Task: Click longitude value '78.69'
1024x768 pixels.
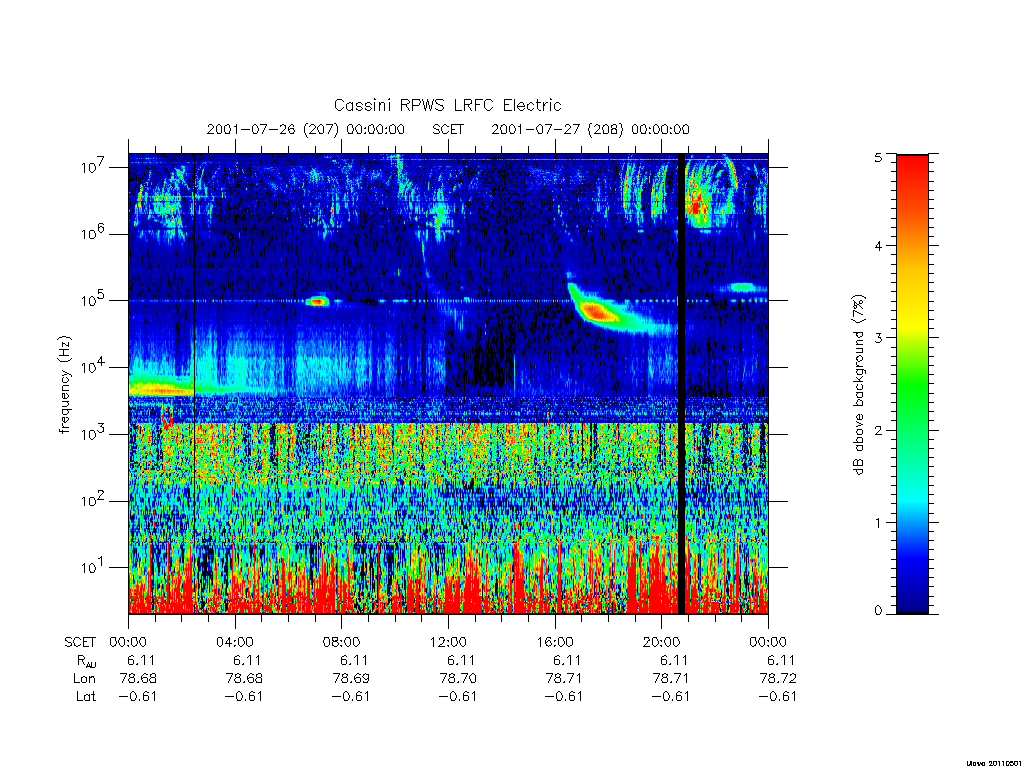Action: pyautogui.click(x=351, y=679)
